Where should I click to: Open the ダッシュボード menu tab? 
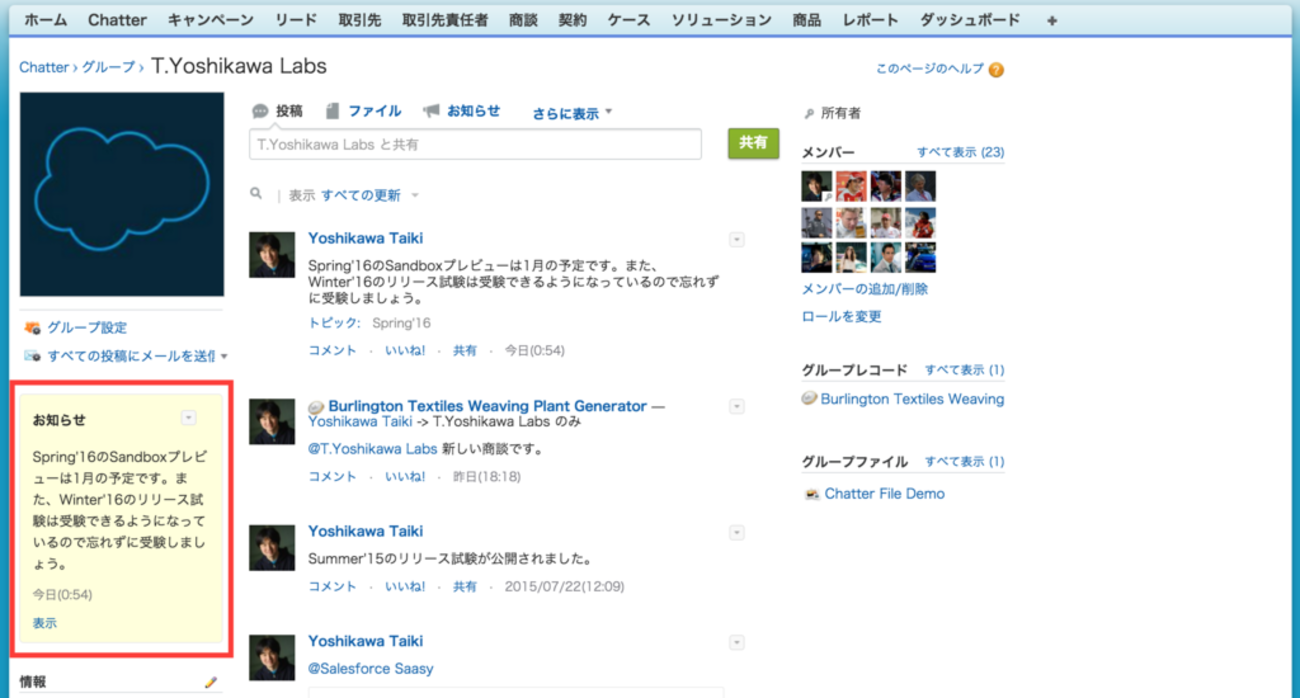pyautogui.click(x=970, y=20)
